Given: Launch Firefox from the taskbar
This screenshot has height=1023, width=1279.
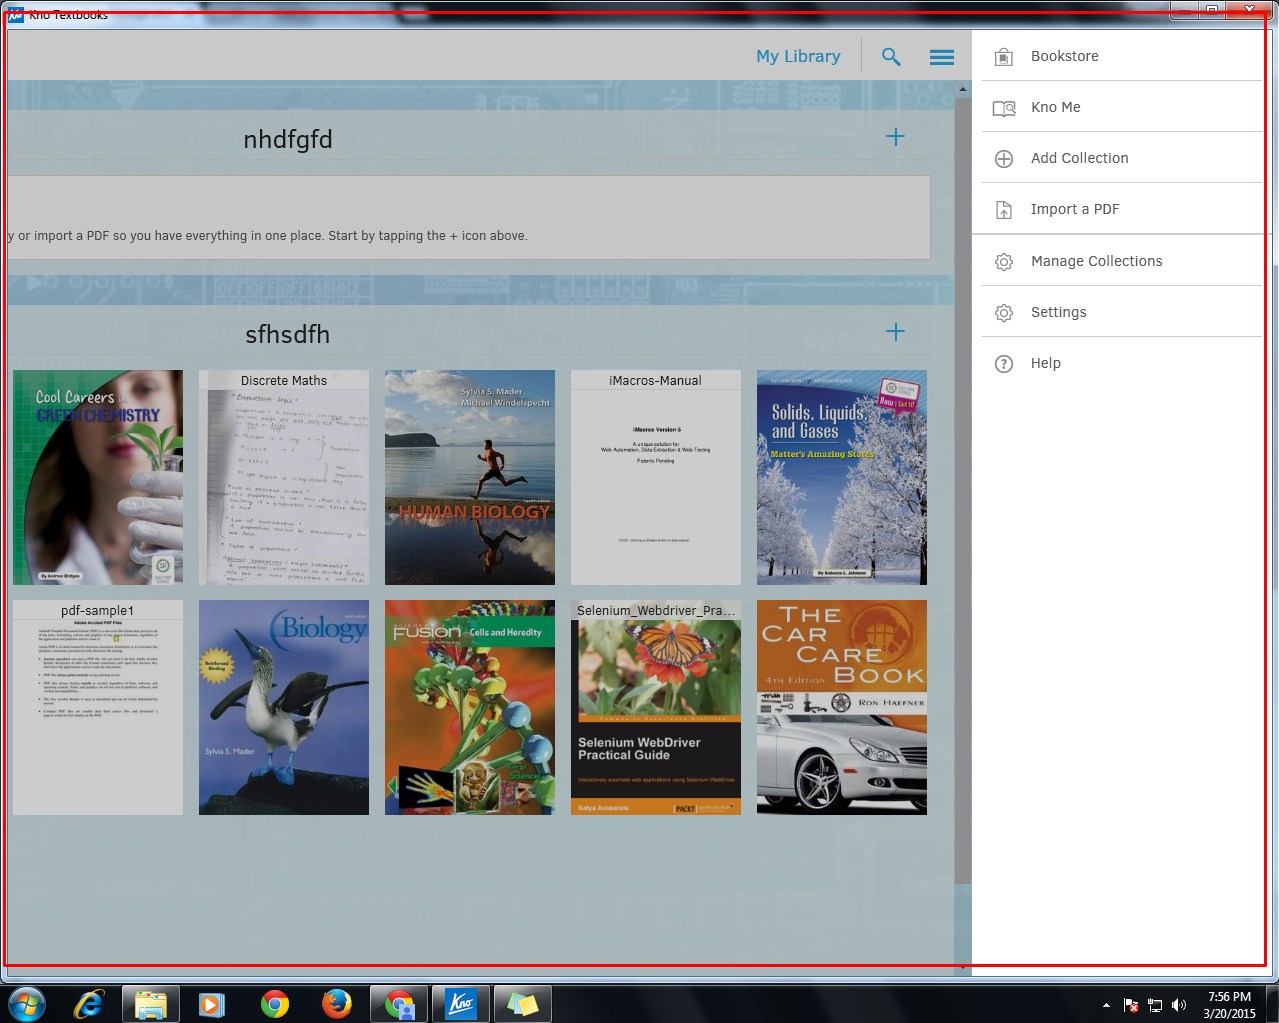Looking at the screenshot, I should 337,1004.
